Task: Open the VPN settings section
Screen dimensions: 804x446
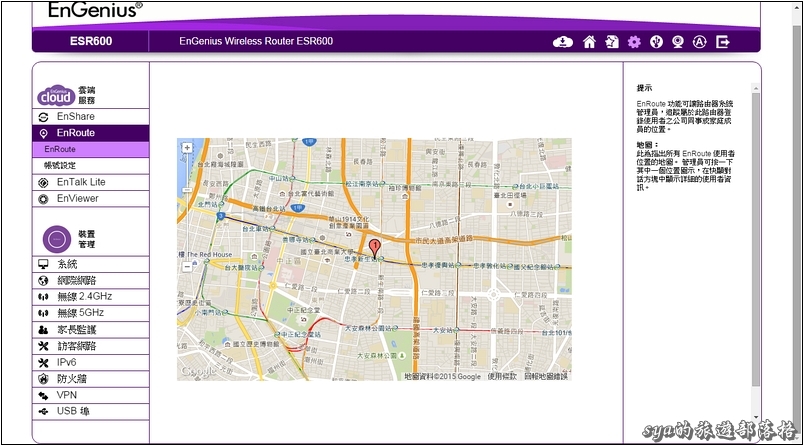Action: click(91, 395)
